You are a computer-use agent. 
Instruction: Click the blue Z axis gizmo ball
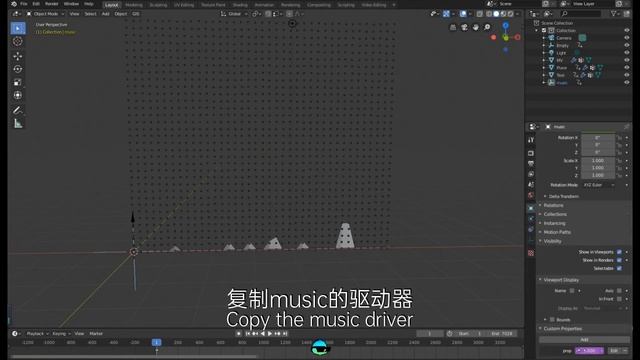[x=506, y=25]
